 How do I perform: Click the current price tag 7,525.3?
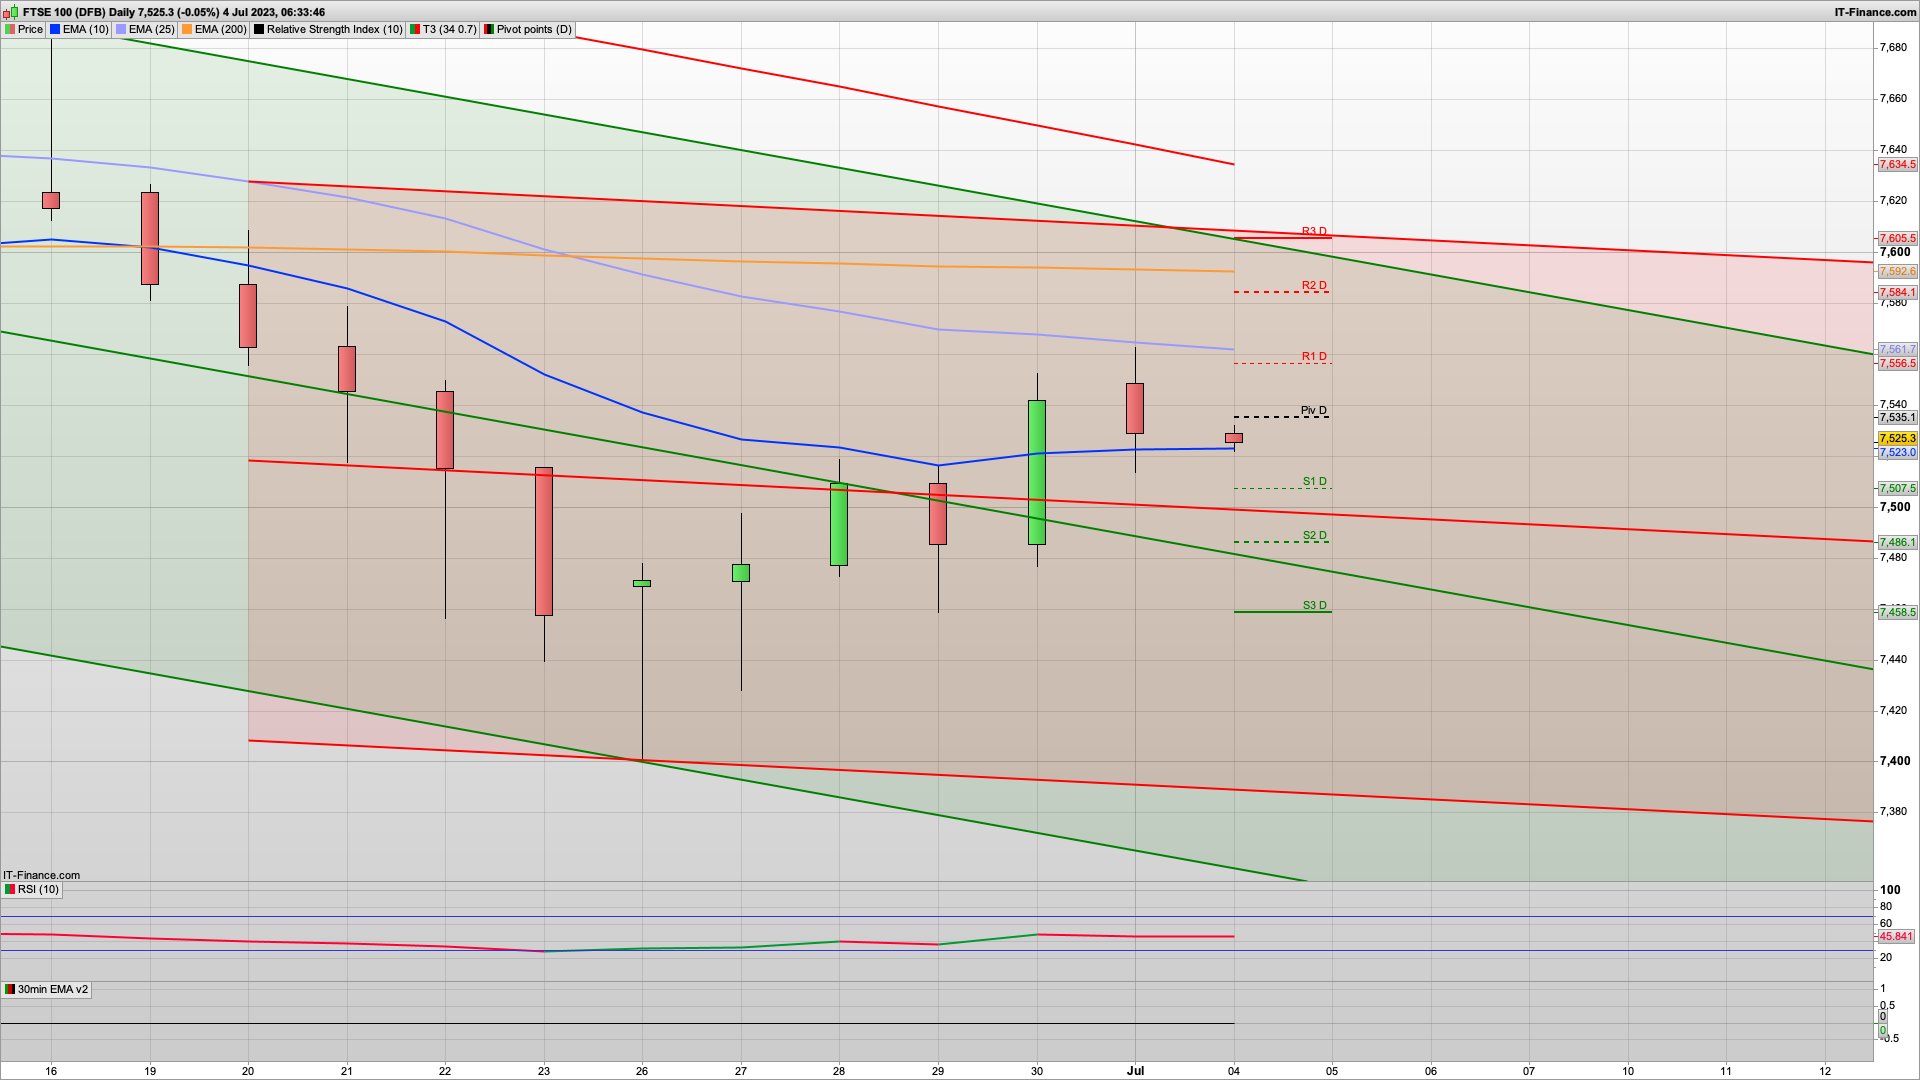(1897, 438)
